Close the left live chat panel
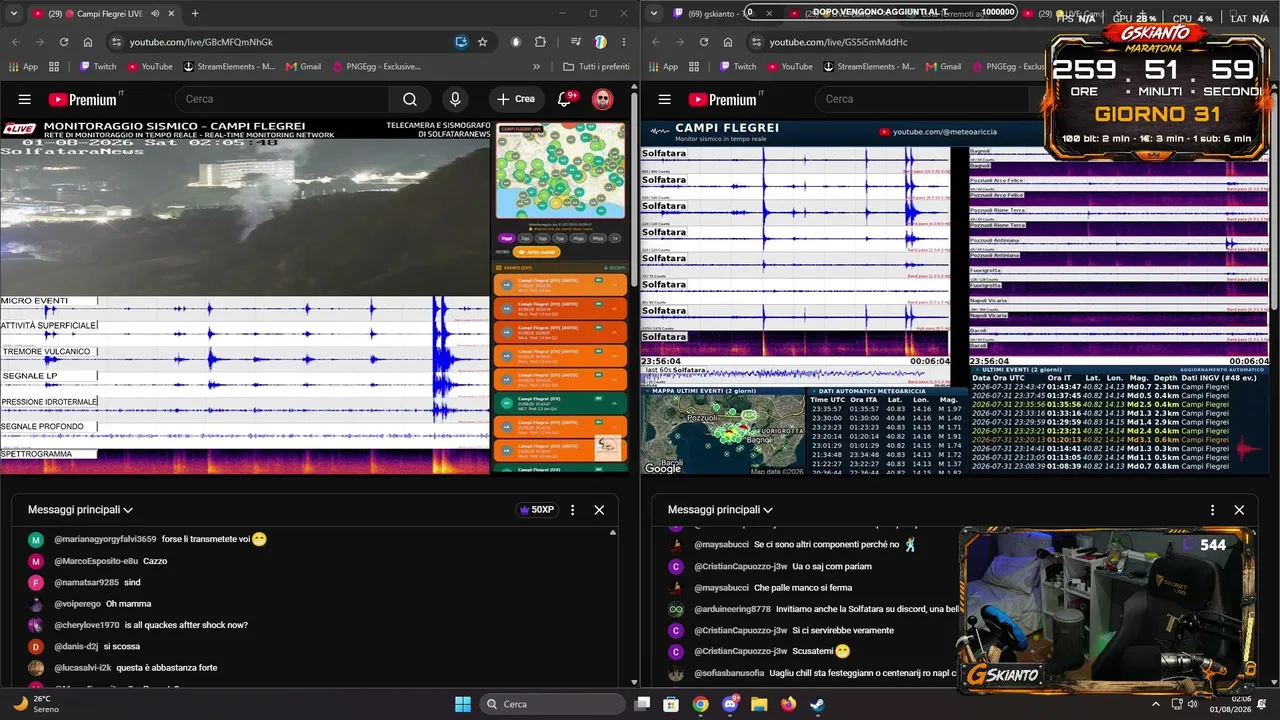This screenshot has width=1280, height=720. pyautogui.click(x=599, y=510)
